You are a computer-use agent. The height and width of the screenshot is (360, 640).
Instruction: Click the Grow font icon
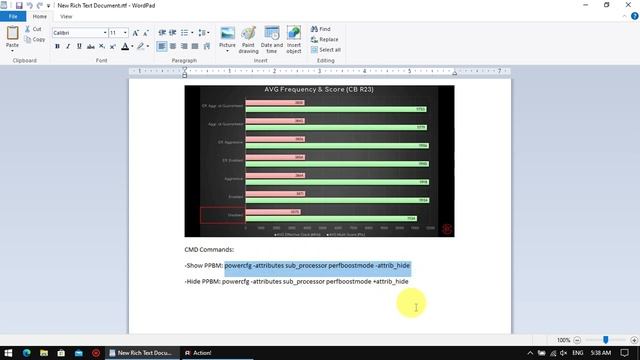(x=136, y=33)
